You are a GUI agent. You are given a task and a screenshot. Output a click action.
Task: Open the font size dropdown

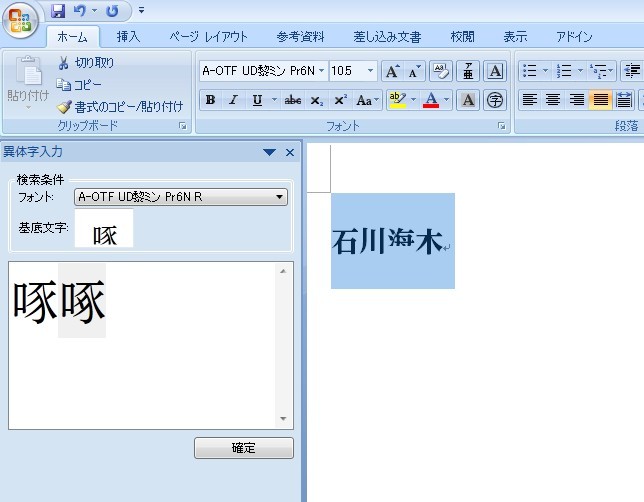(x=370, y=71)
